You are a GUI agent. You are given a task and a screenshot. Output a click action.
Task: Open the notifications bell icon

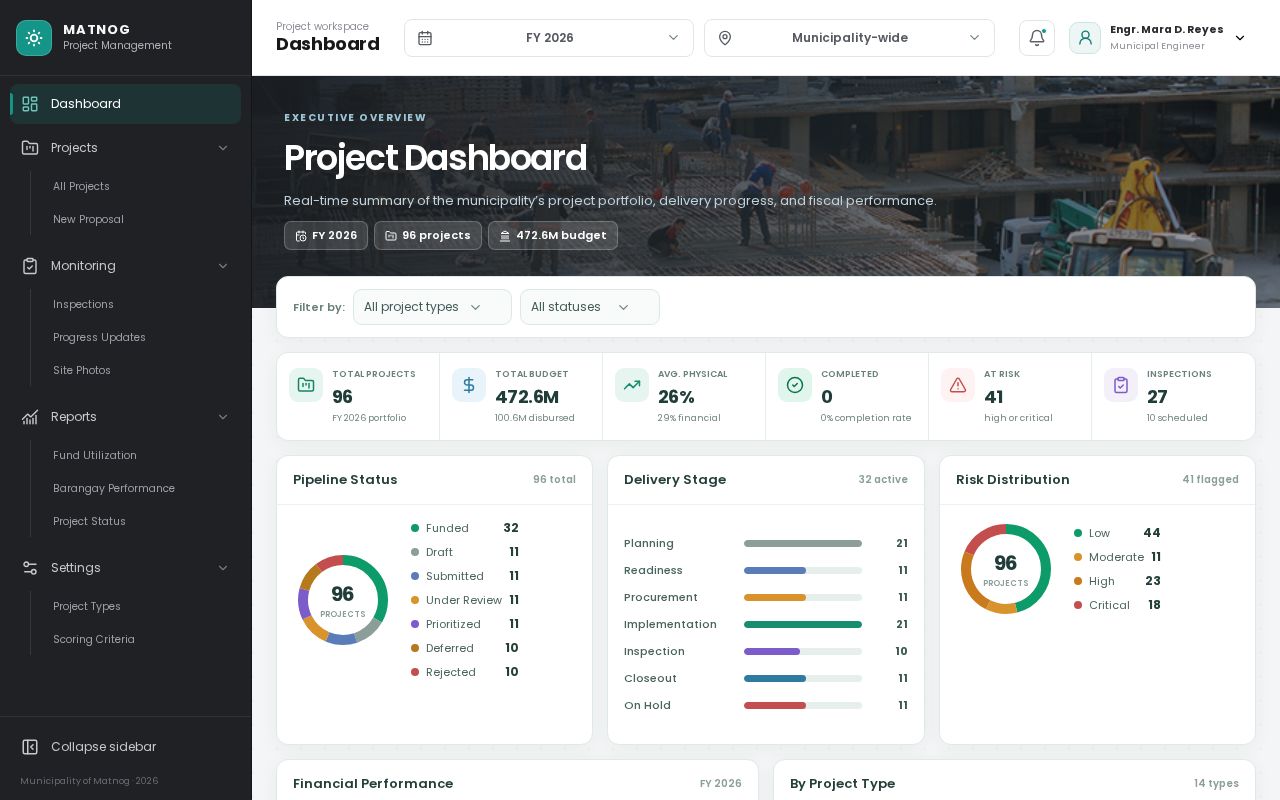[x=1037, y=38]
